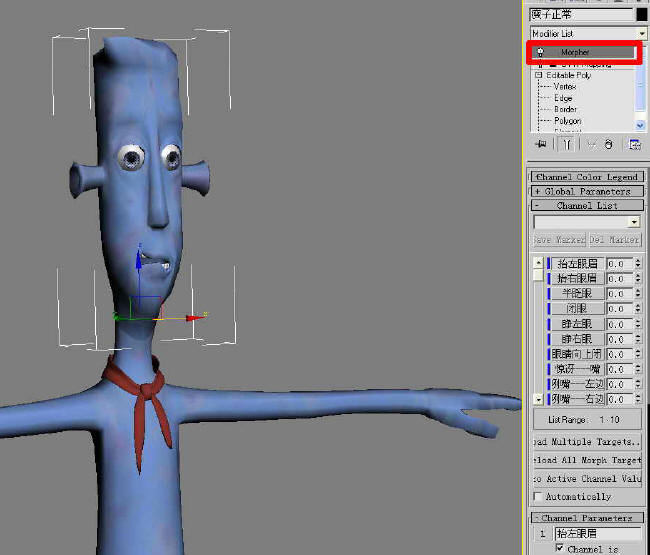
Task: Select the 咧嘴—右边 channel button
Action: (x=577, y=399)
